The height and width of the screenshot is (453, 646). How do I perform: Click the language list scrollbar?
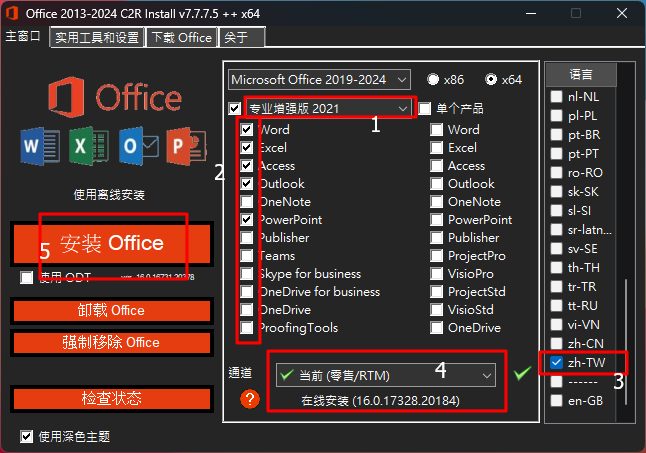[625, 342]
